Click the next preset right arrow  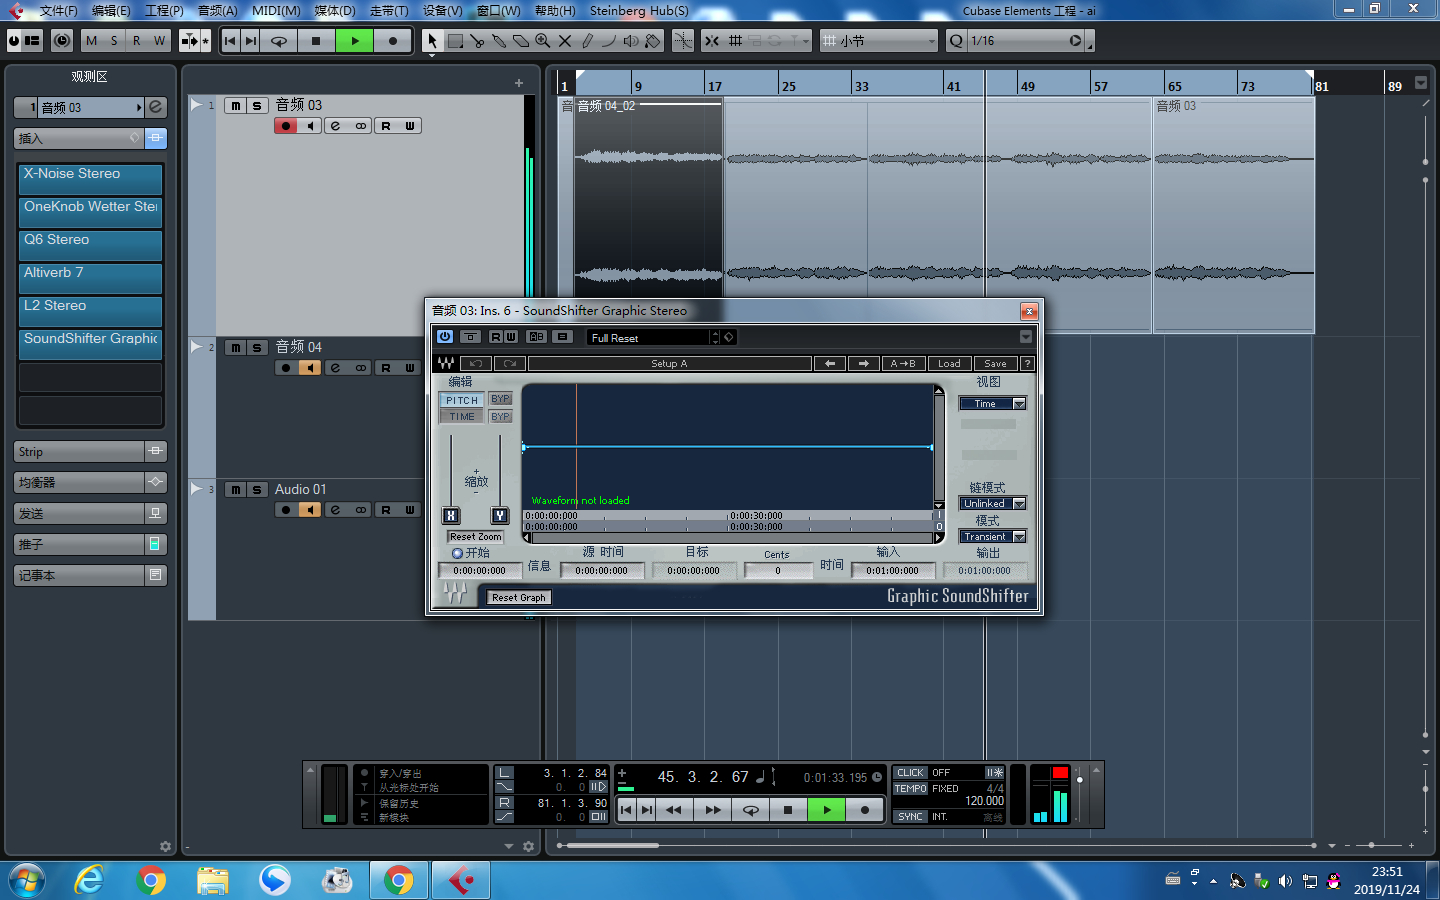click(x=863, y=364)
